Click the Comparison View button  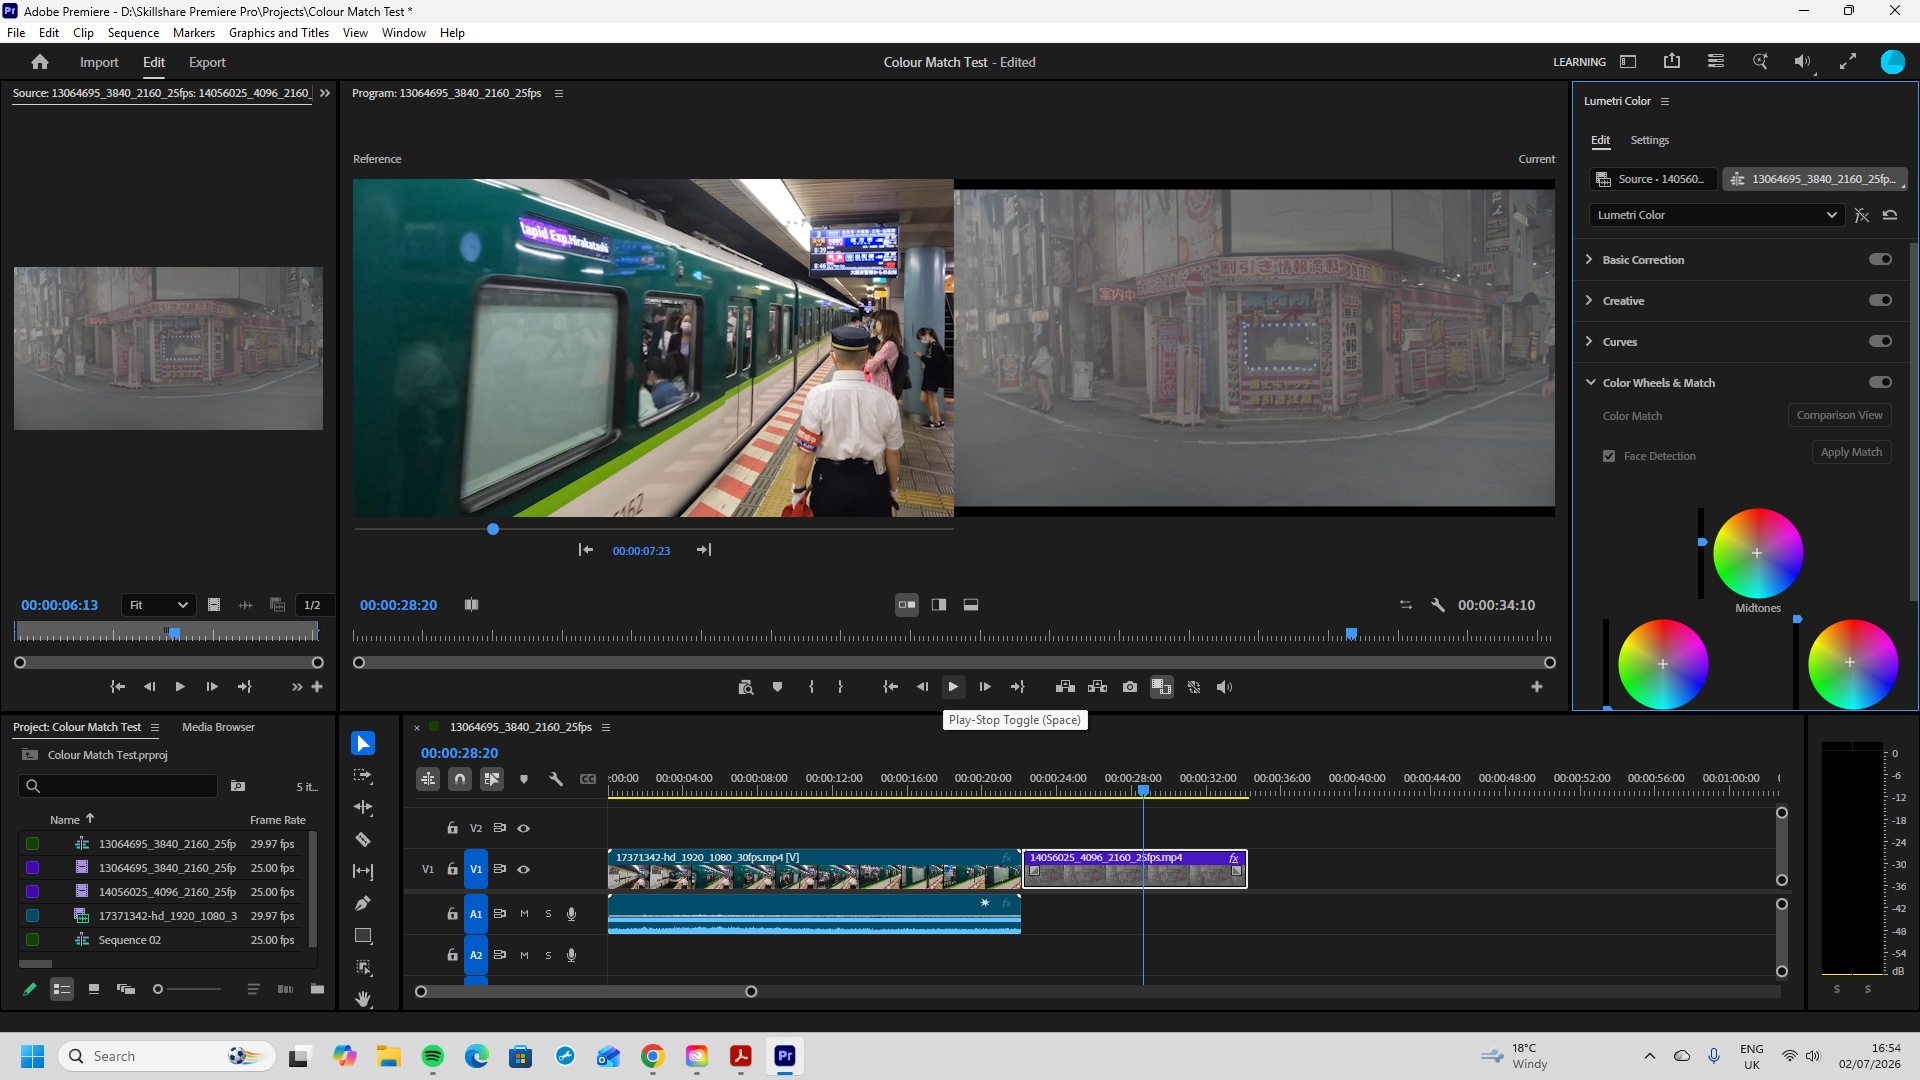pos(1839,415)
